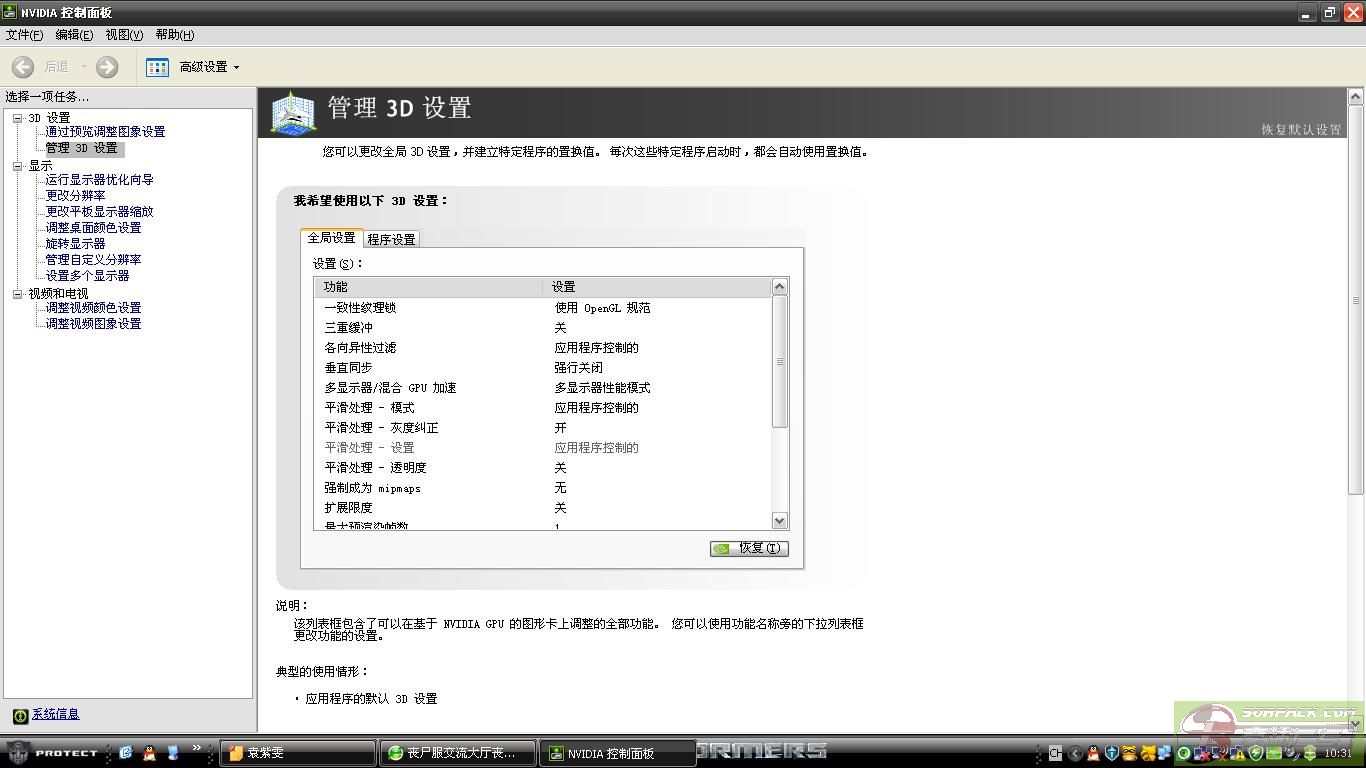Click the 恢复(T) restore button

click(749, 548)
